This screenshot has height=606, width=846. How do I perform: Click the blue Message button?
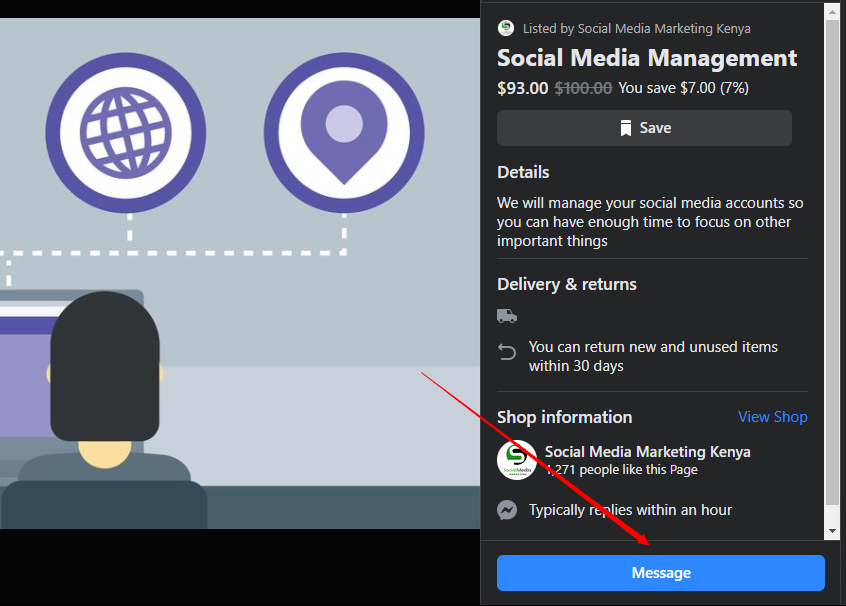tap(660, 573)
